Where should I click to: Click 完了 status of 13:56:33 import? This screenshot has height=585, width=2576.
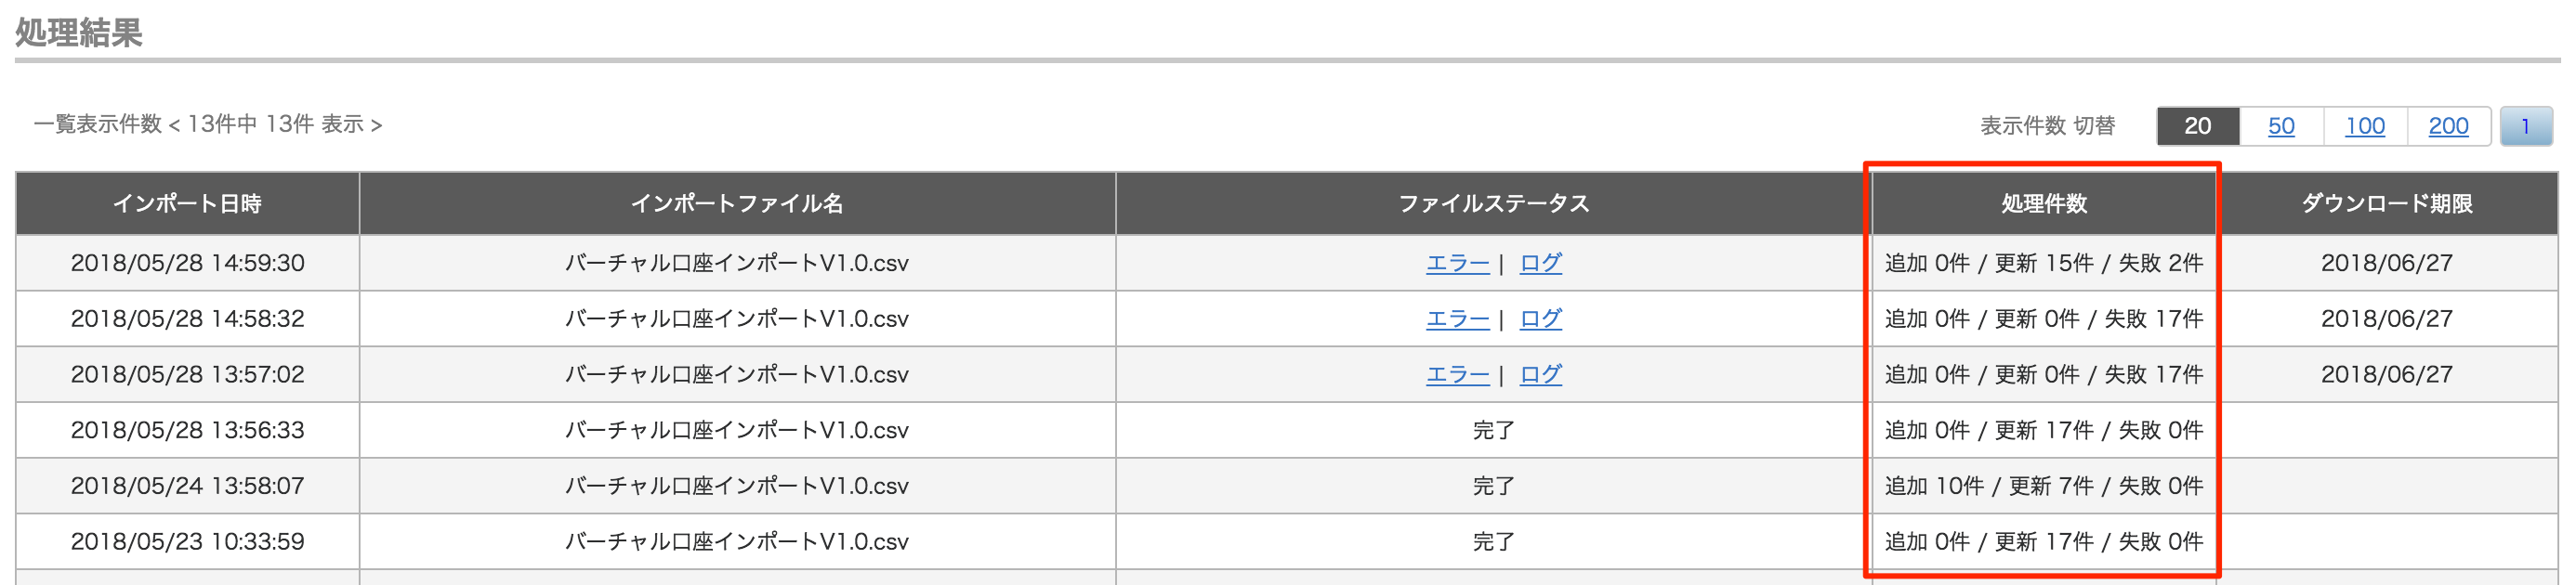tap(1493, 431)
